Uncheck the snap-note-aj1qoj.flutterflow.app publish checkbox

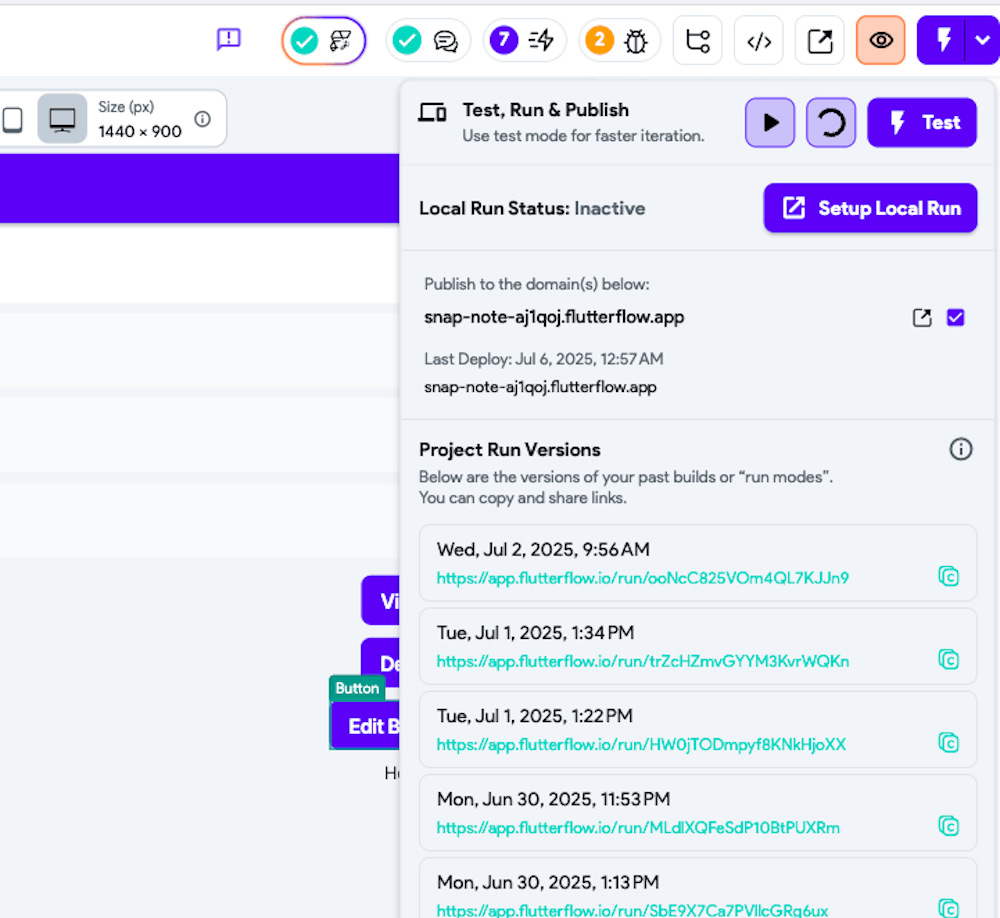tap(955, 317)
